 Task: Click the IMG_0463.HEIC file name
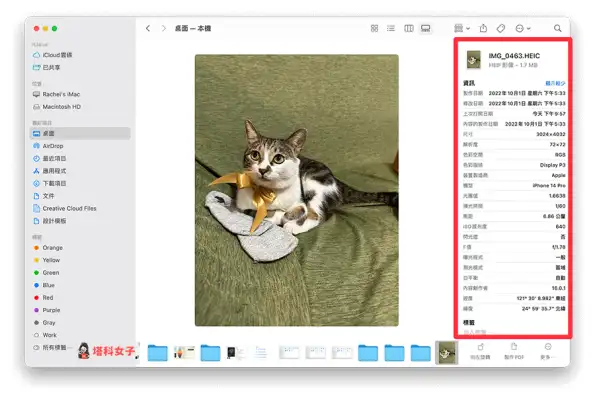(514, 56)
